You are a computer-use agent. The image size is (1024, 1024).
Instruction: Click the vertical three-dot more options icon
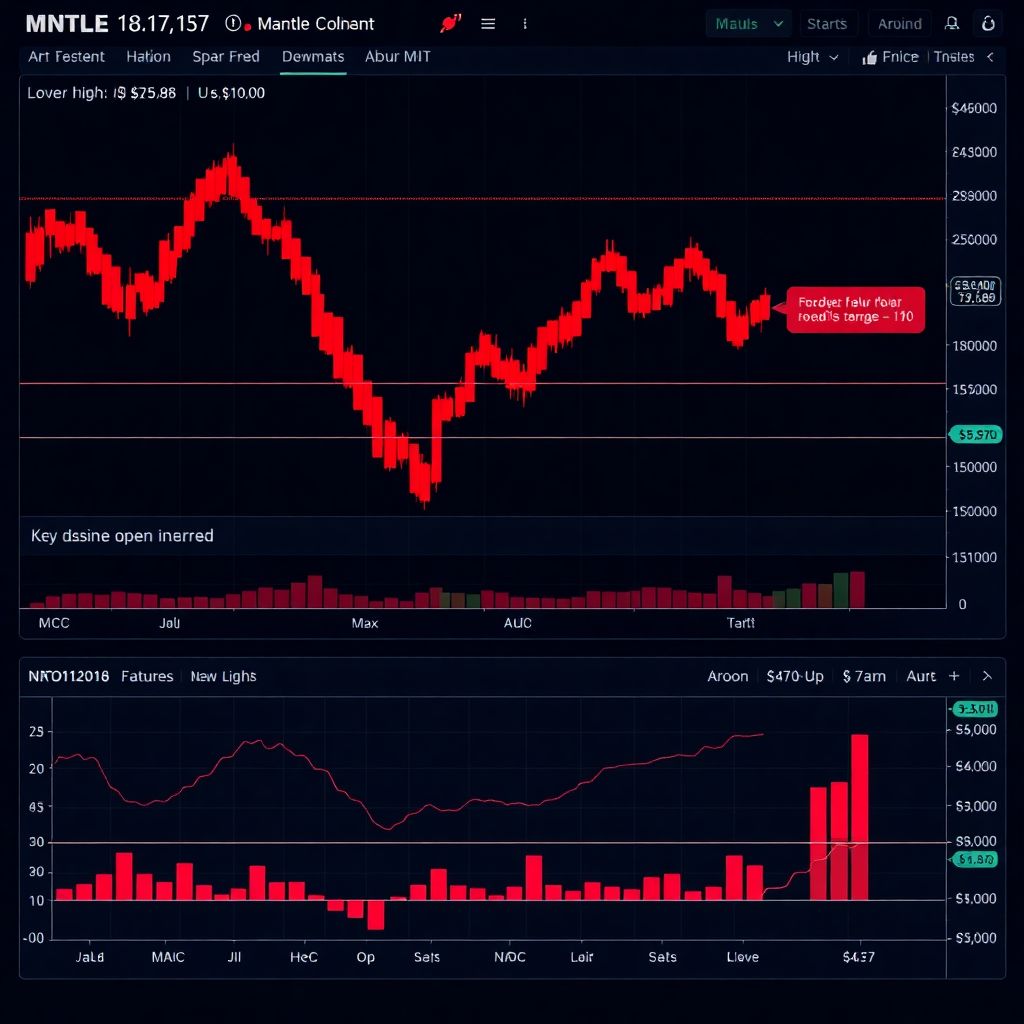tap(525, 24)
